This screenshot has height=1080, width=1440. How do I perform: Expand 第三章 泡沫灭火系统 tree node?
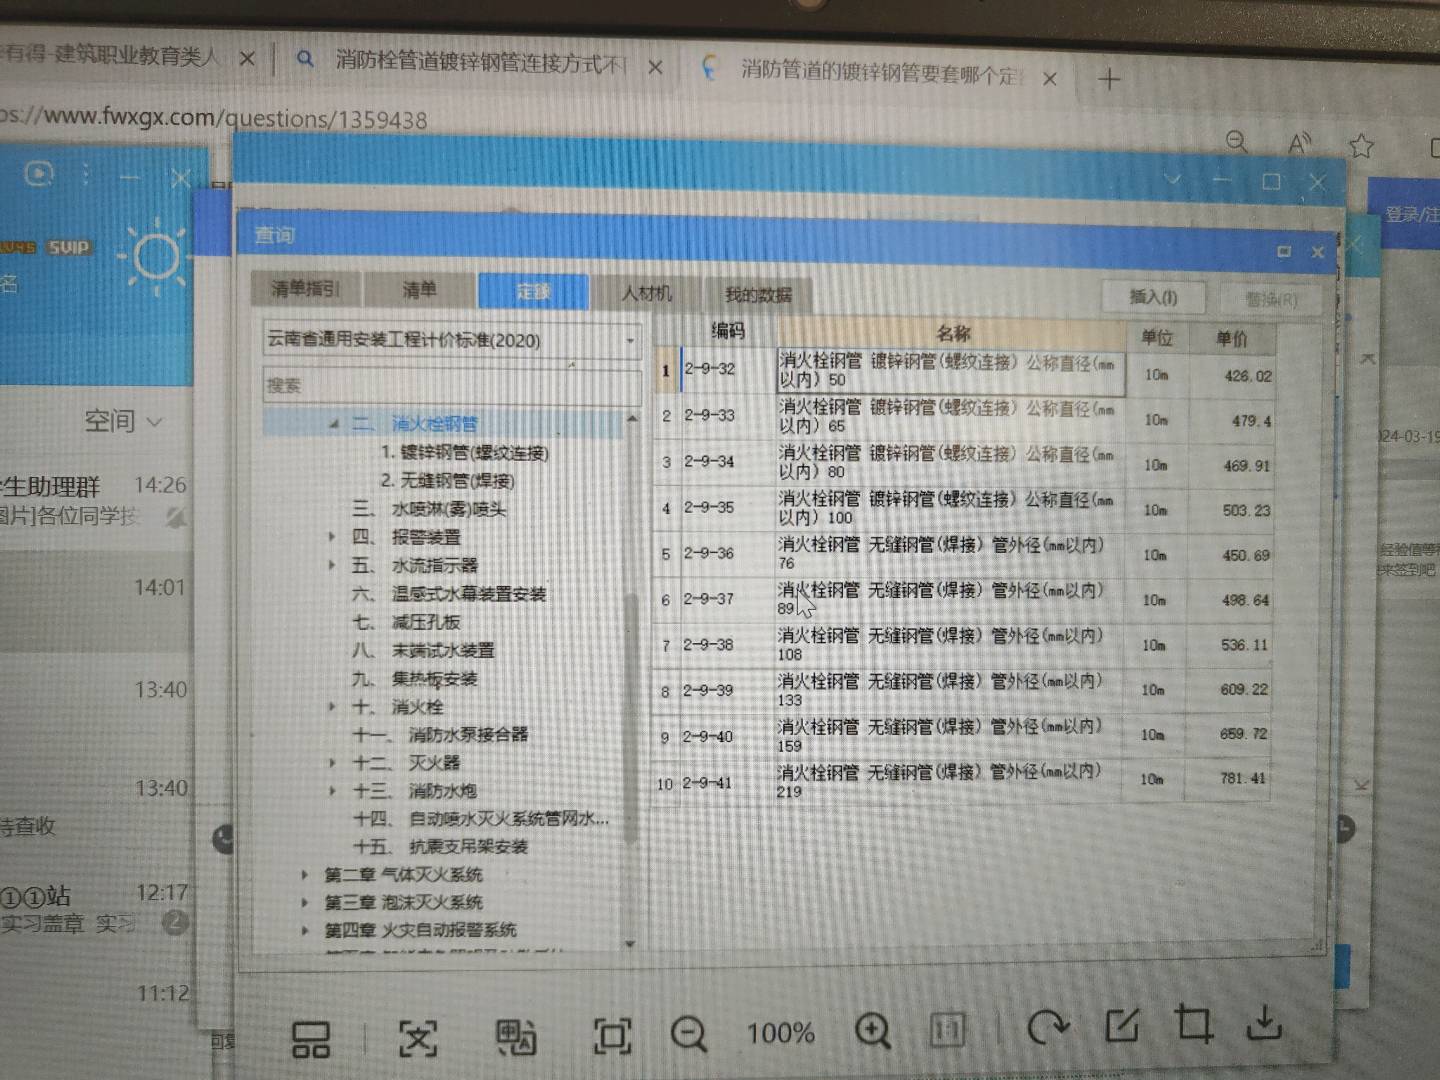coord(305,903)
